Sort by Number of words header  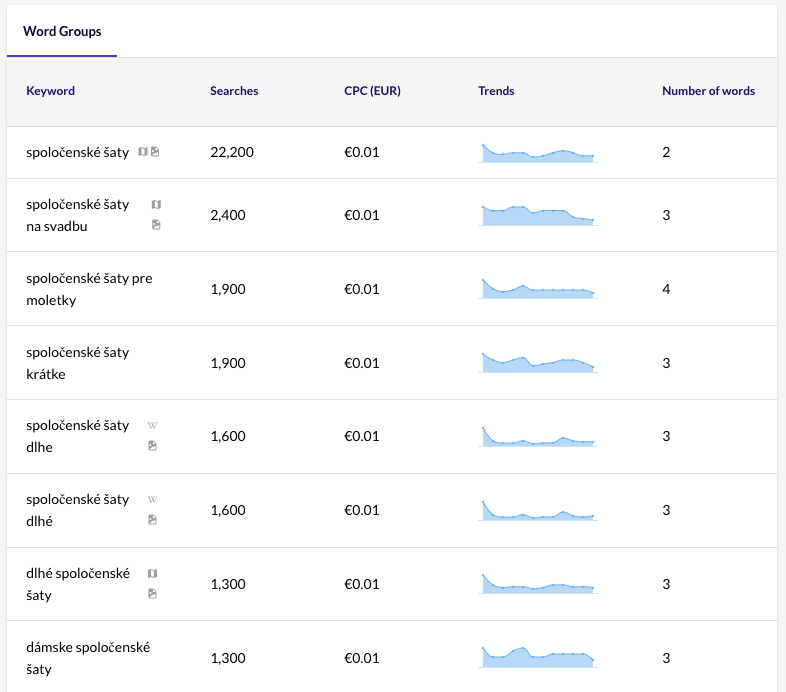tap(708, 91)
